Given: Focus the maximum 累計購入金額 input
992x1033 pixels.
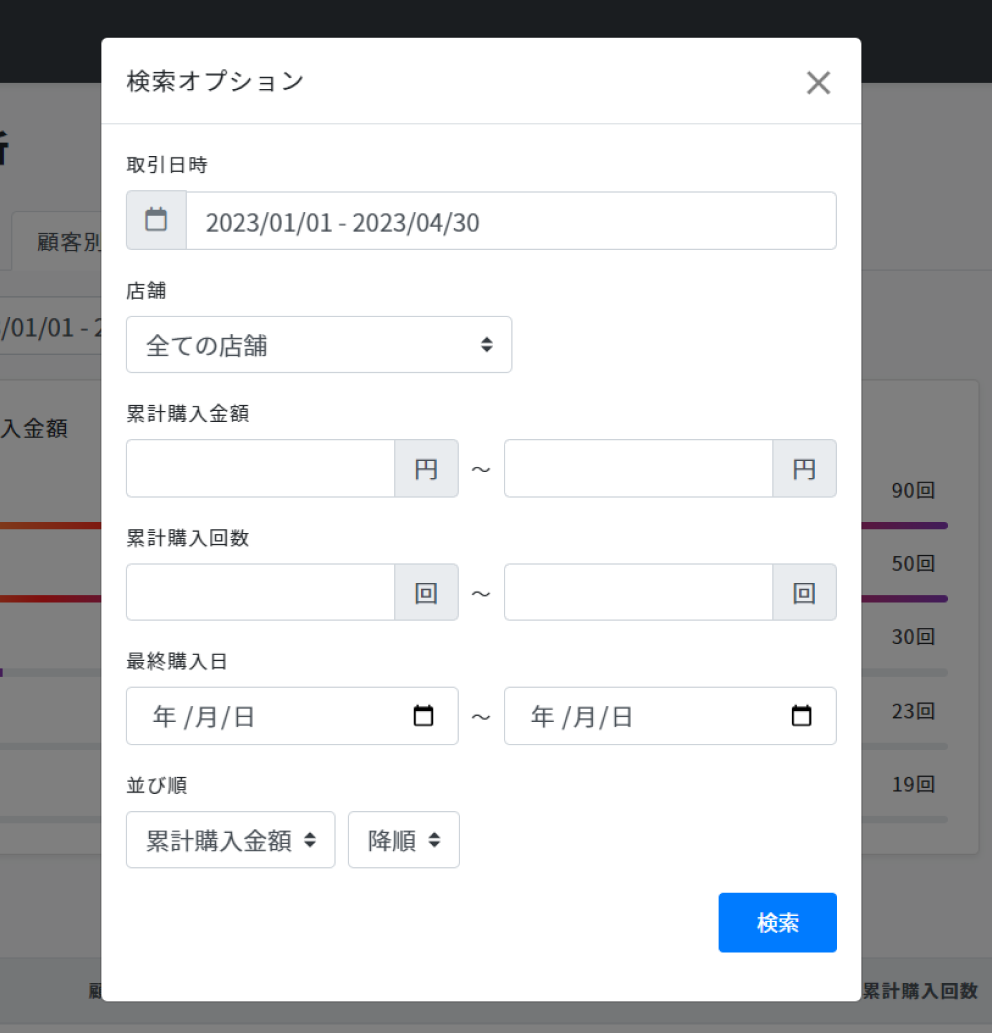Looking at the screenshot, I should 638,469.
